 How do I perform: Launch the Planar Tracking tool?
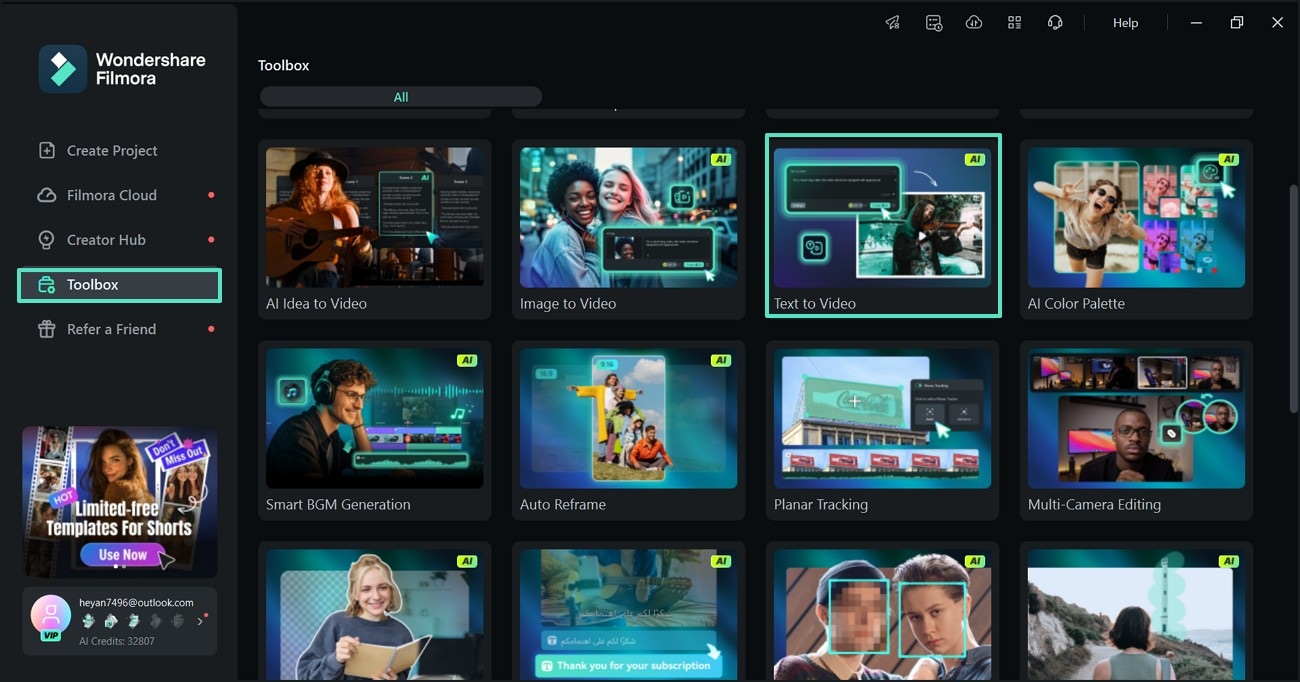[883, 430]
